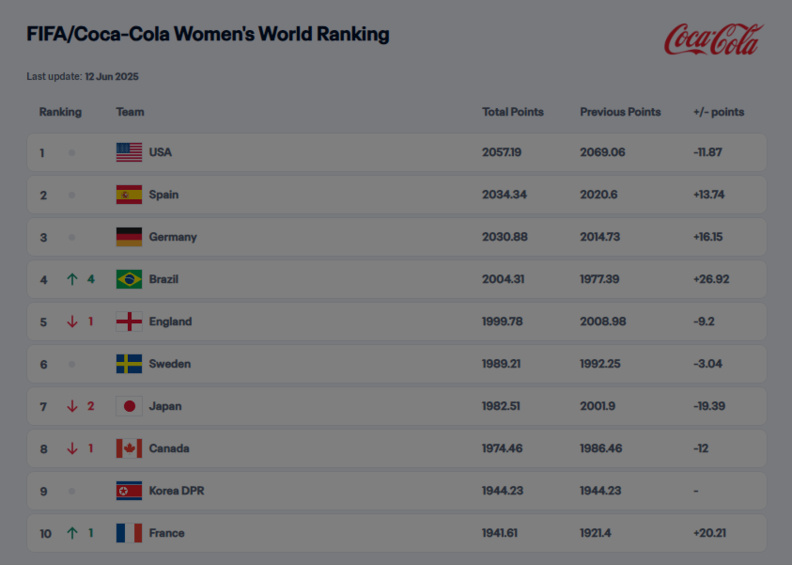Open the USA team link
792x565 pixels.
point(160,152)
